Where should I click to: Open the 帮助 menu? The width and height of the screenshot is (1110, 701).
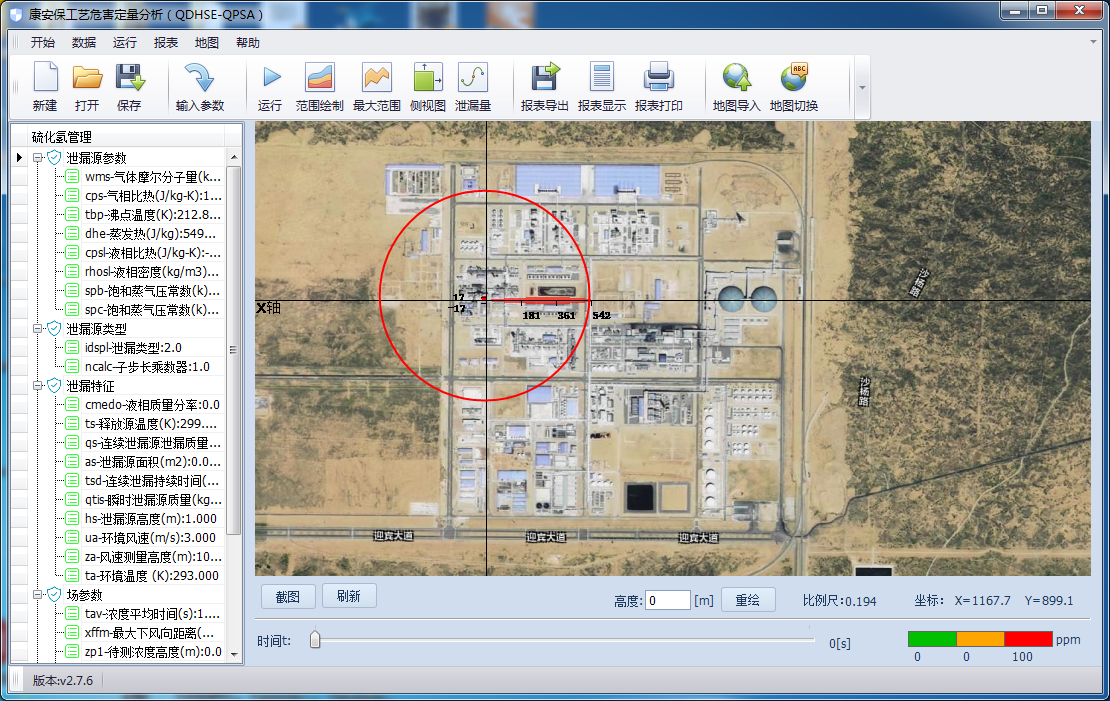(247, 43)
